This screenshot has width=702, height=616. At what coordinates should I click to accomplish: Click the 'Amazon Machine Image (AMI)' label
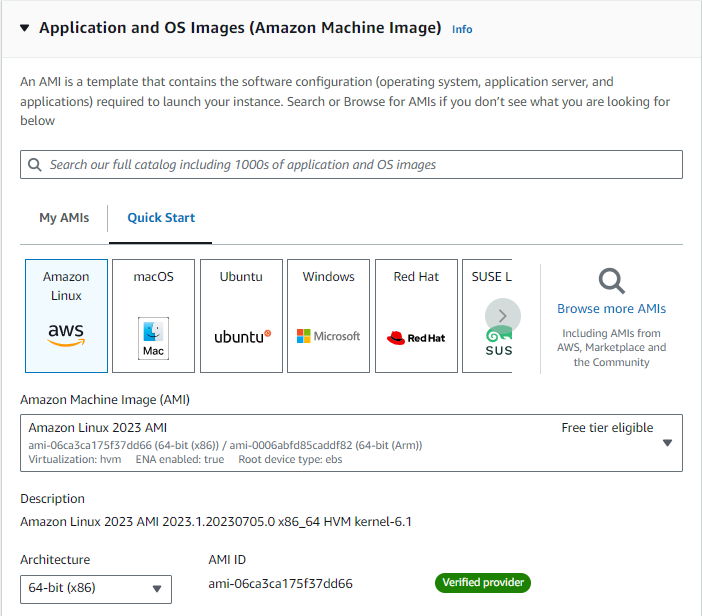pos(105,399)
